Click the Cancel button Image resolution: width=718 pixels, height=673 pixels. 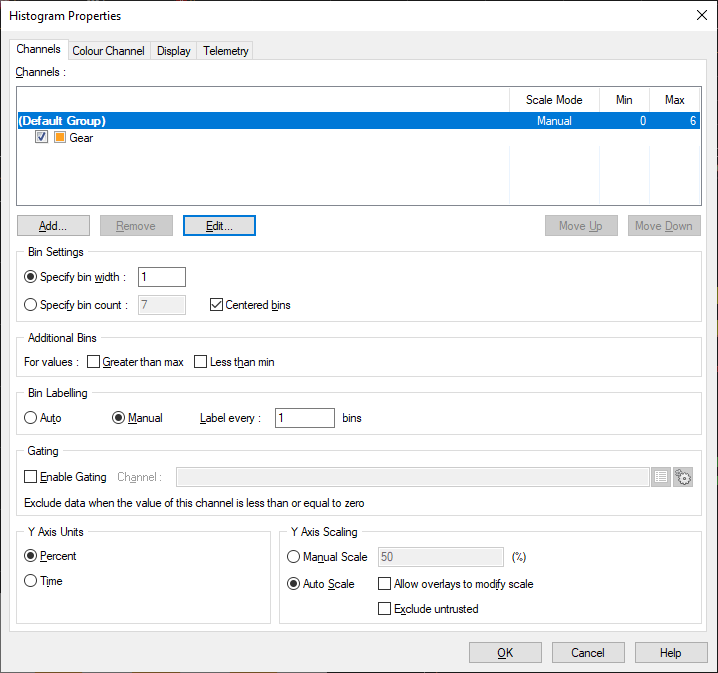click(588, 652)
